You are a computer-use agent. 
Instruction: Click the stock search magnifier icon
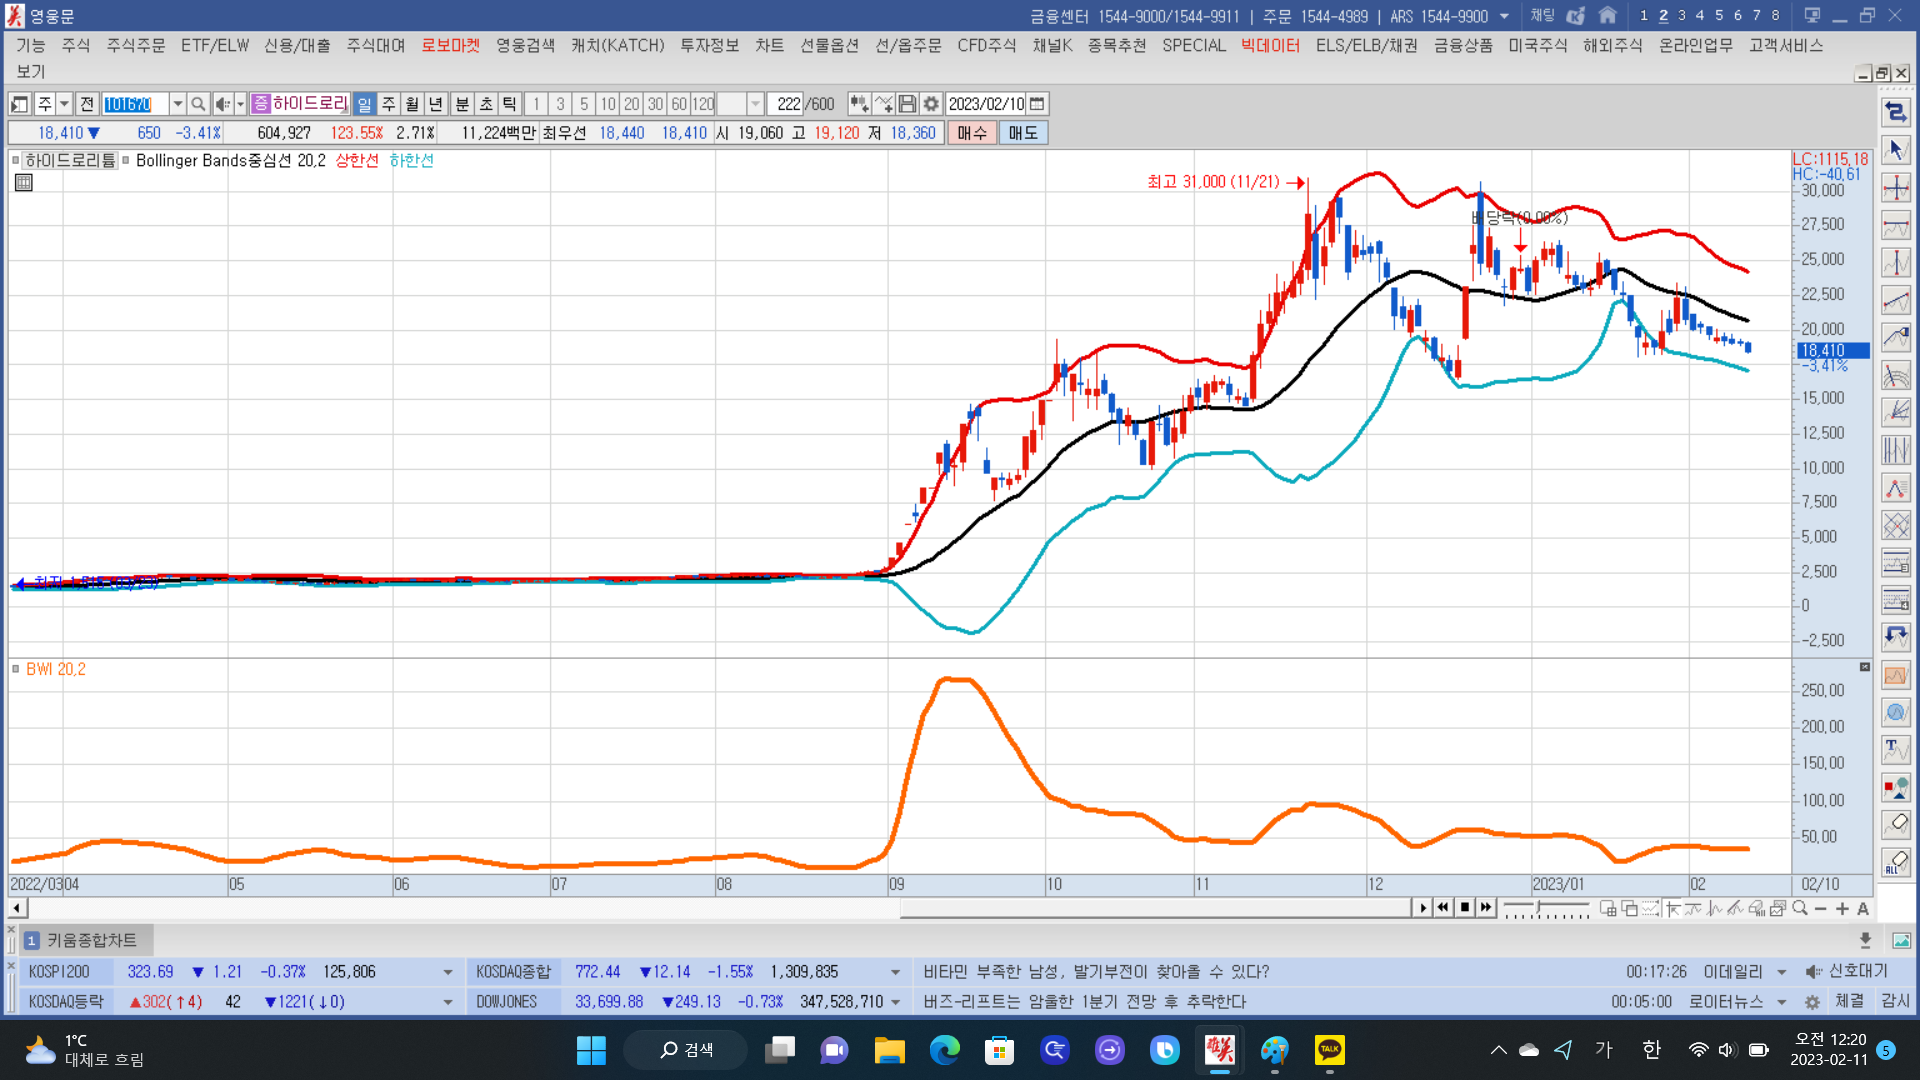(x=198, y=104)
